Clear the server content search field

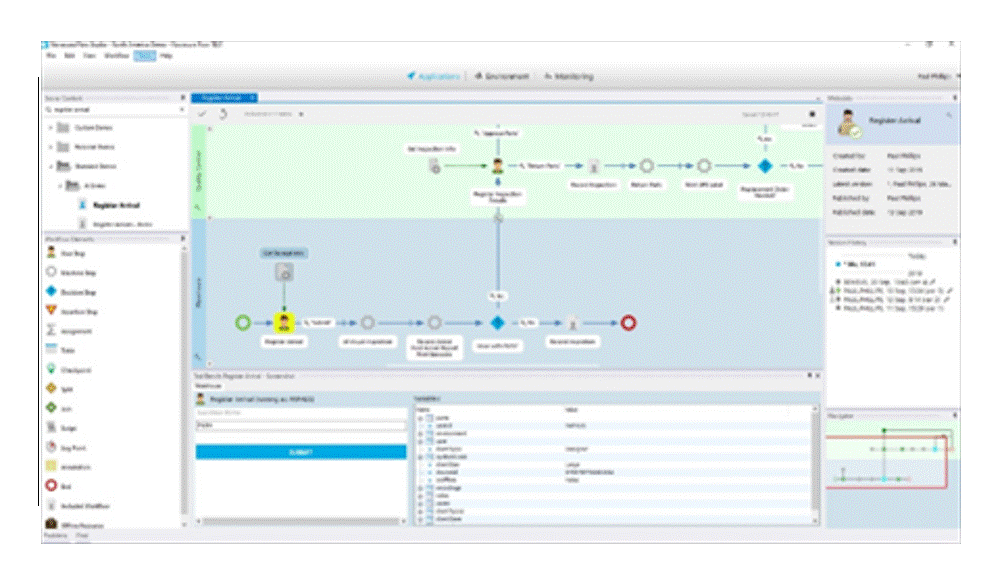click(182, 110)
